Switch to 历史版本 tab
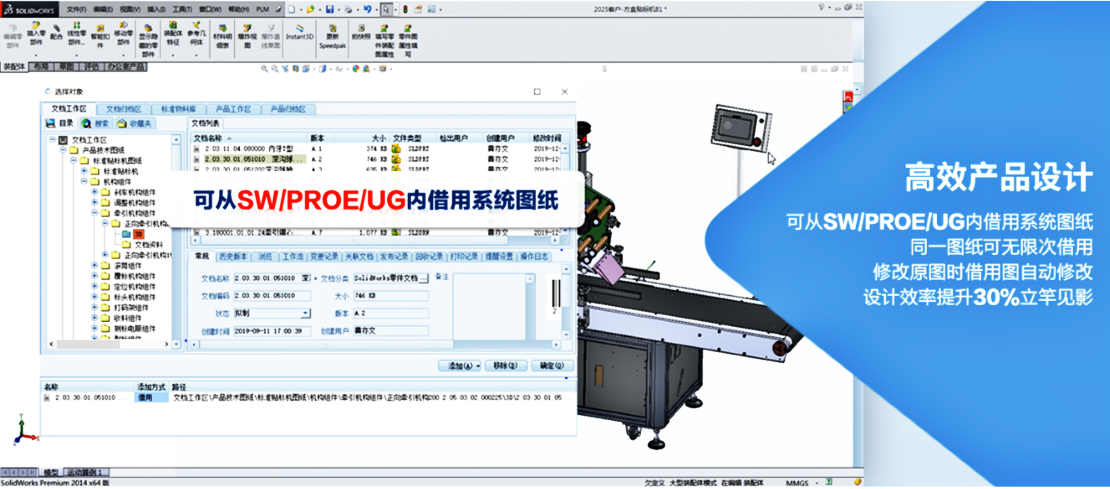This screenshot has height=489, width=1110. pos(233,256)
